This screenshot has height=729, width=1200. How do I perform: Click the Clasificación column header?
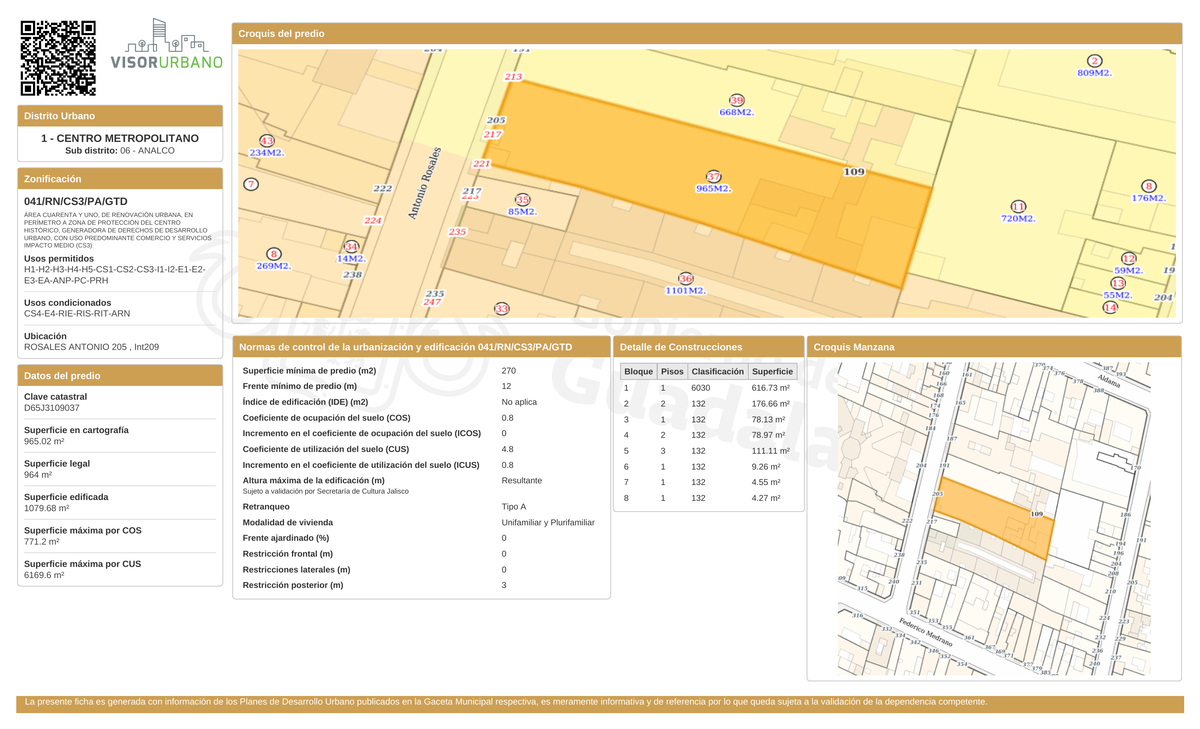pyautogui.click(x=718, y=371)
